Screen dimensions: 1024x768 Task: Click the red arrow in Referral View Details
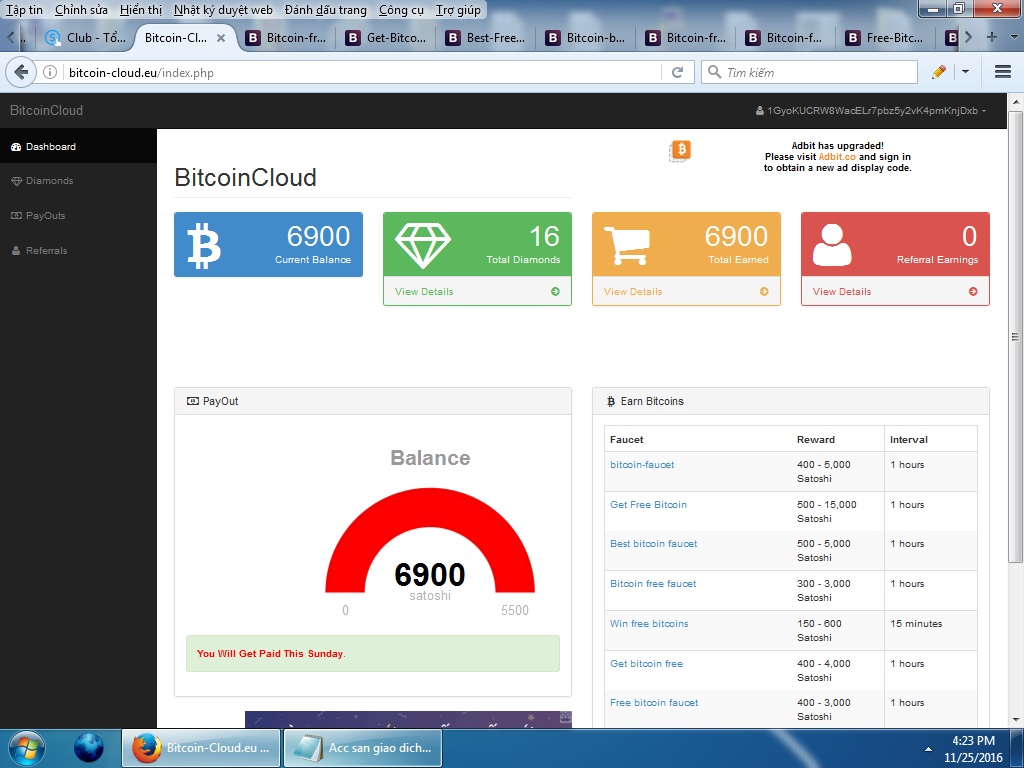pyautogui.click(x=973, y=291)
